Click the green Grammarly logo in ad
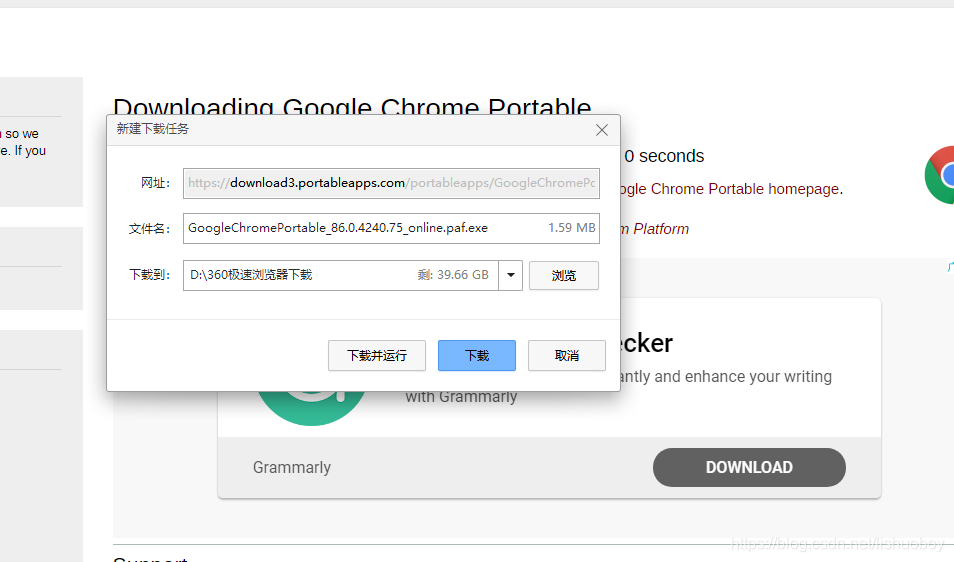Viewport: 954px width, 562px height. (x=312, y=408)
